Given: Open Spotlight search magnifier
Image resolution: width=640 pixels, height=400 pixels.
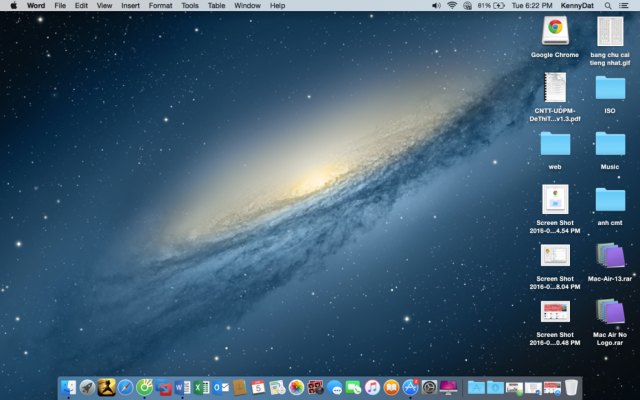Looking at the screenshot, I should coord(608,6).
